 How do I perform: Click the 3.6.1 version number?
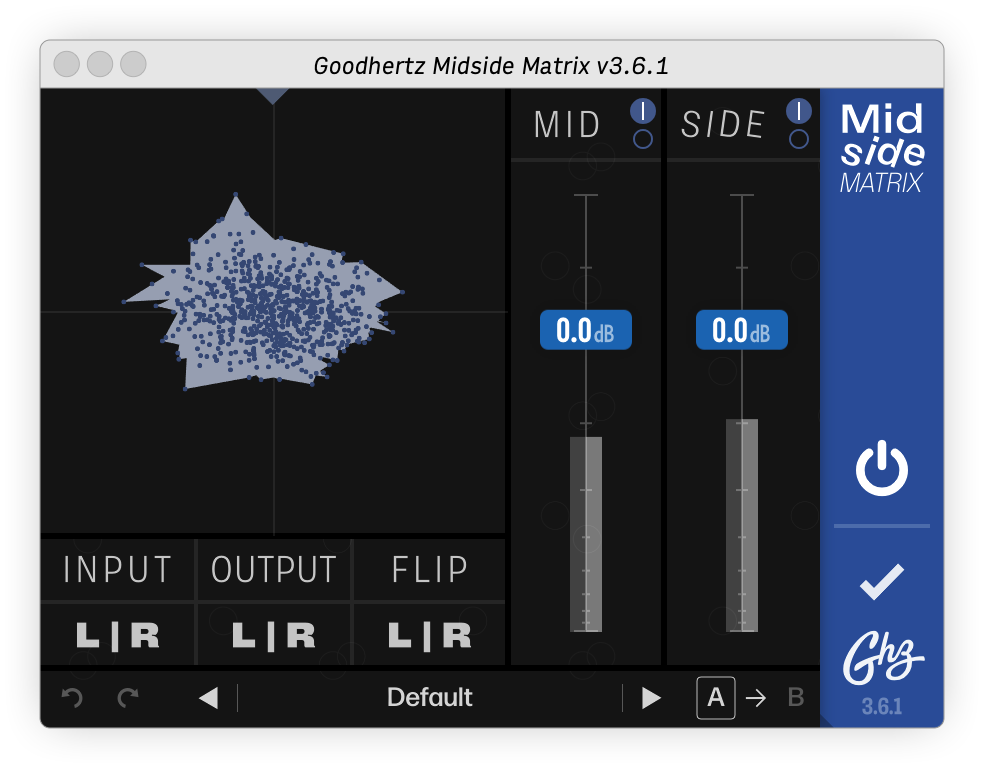[882, 707]
